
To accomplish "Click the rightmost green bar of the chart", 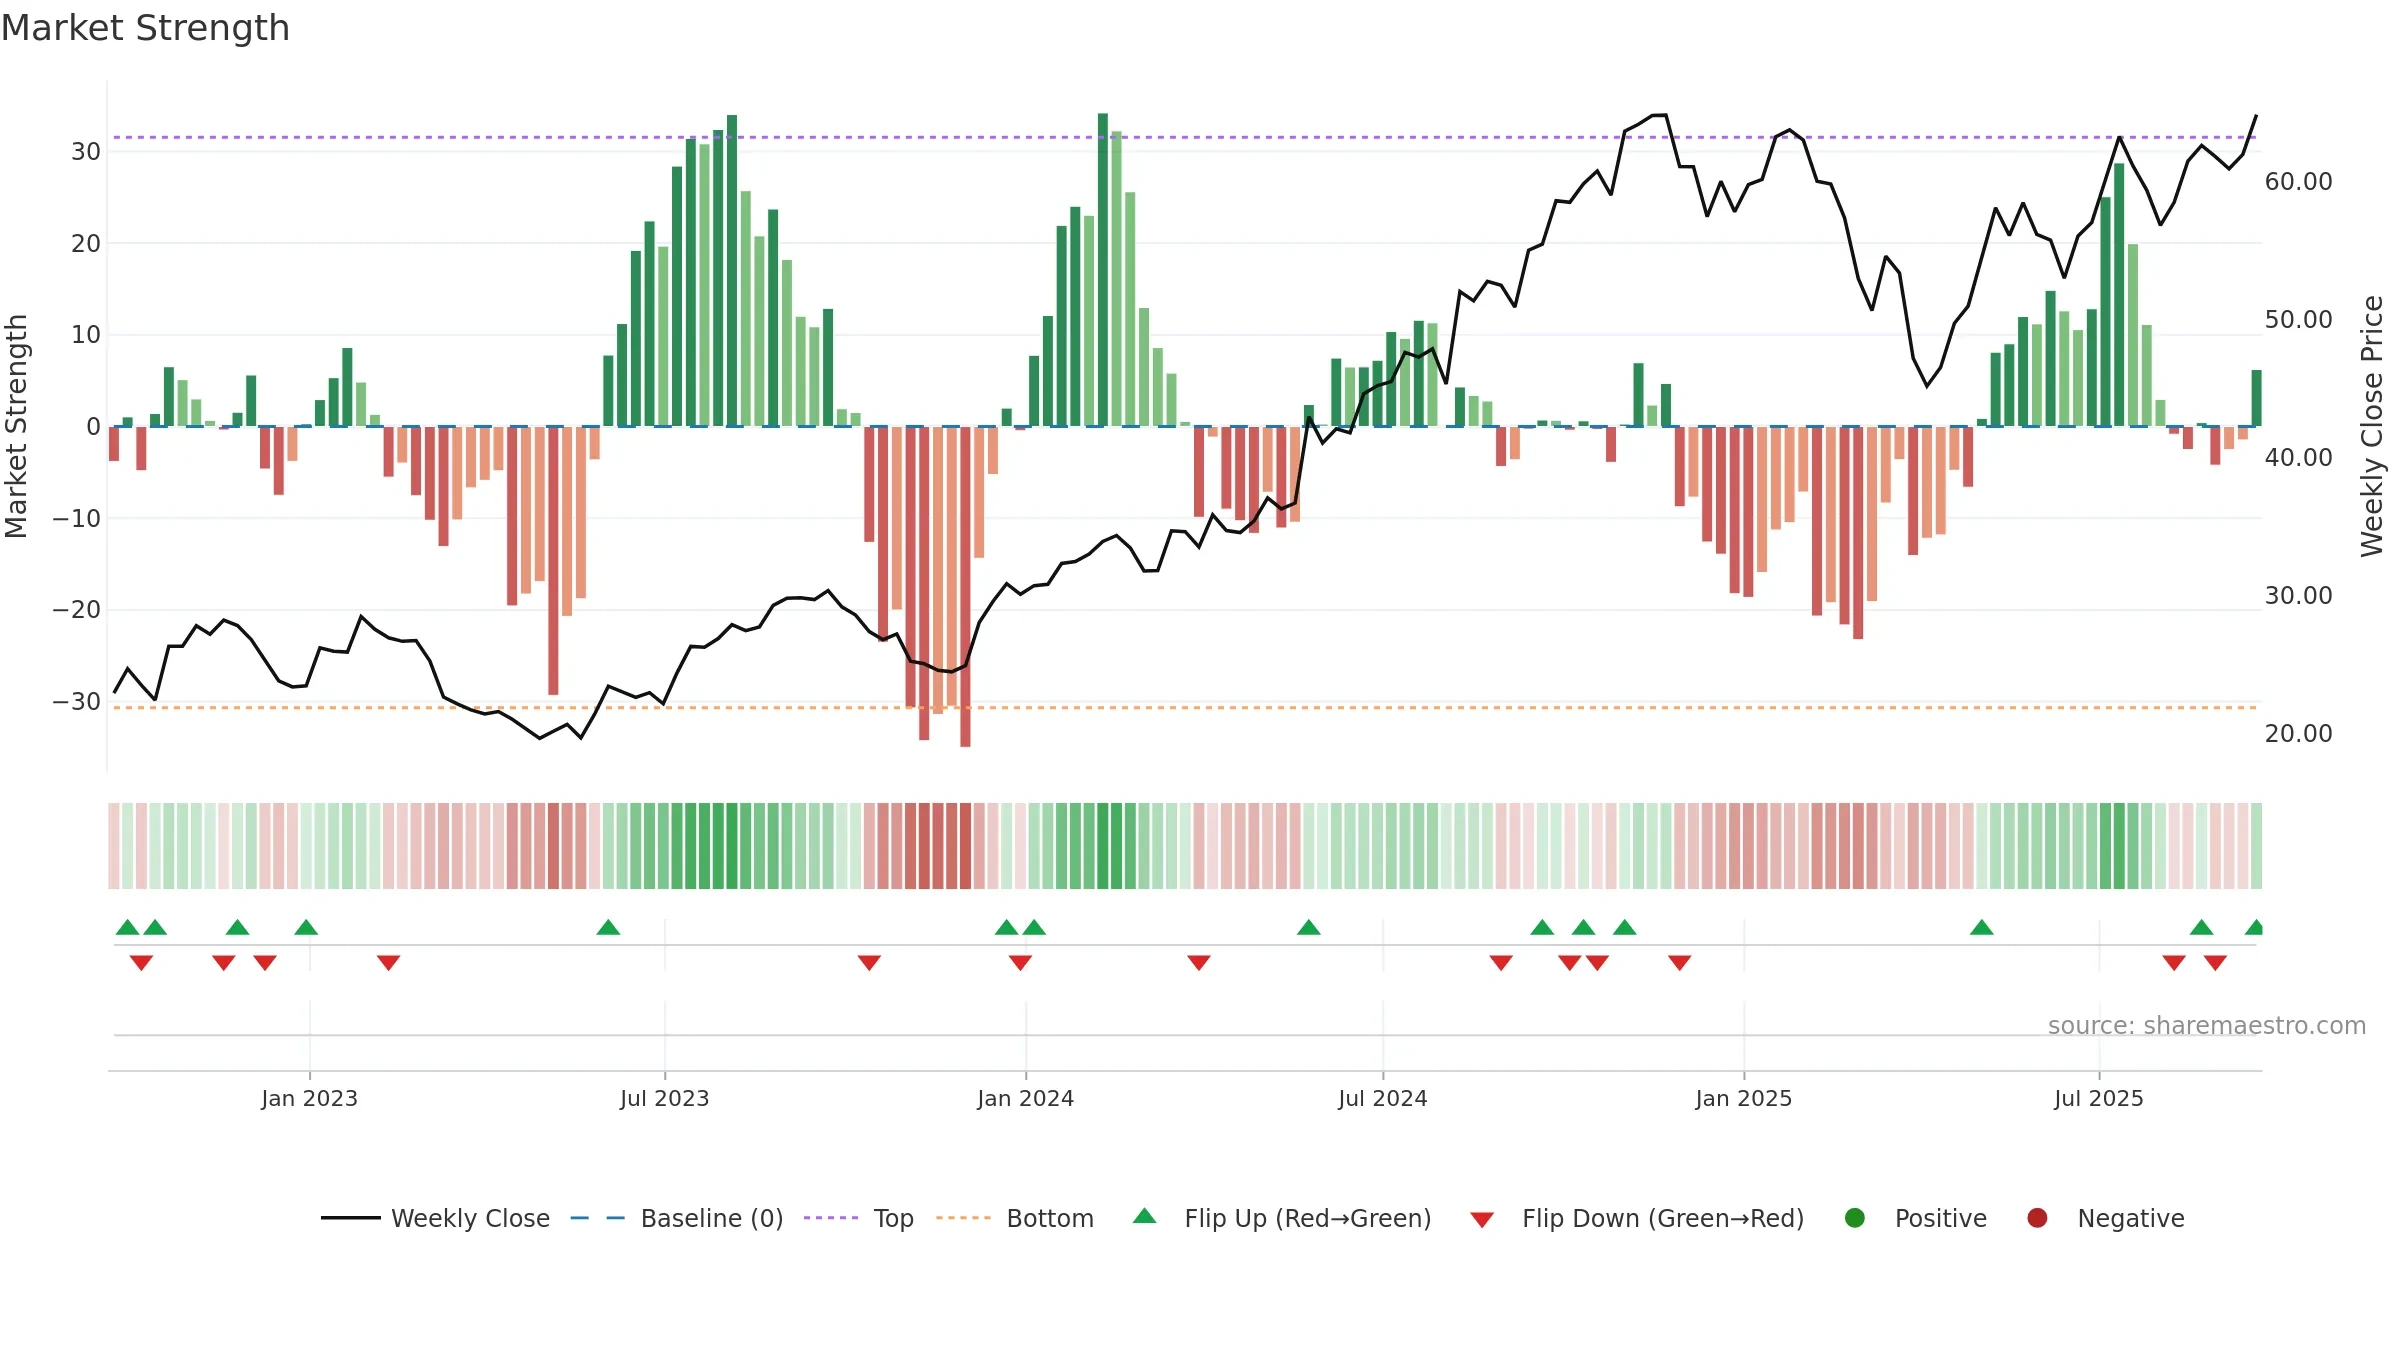I will tap(2257, 398).
